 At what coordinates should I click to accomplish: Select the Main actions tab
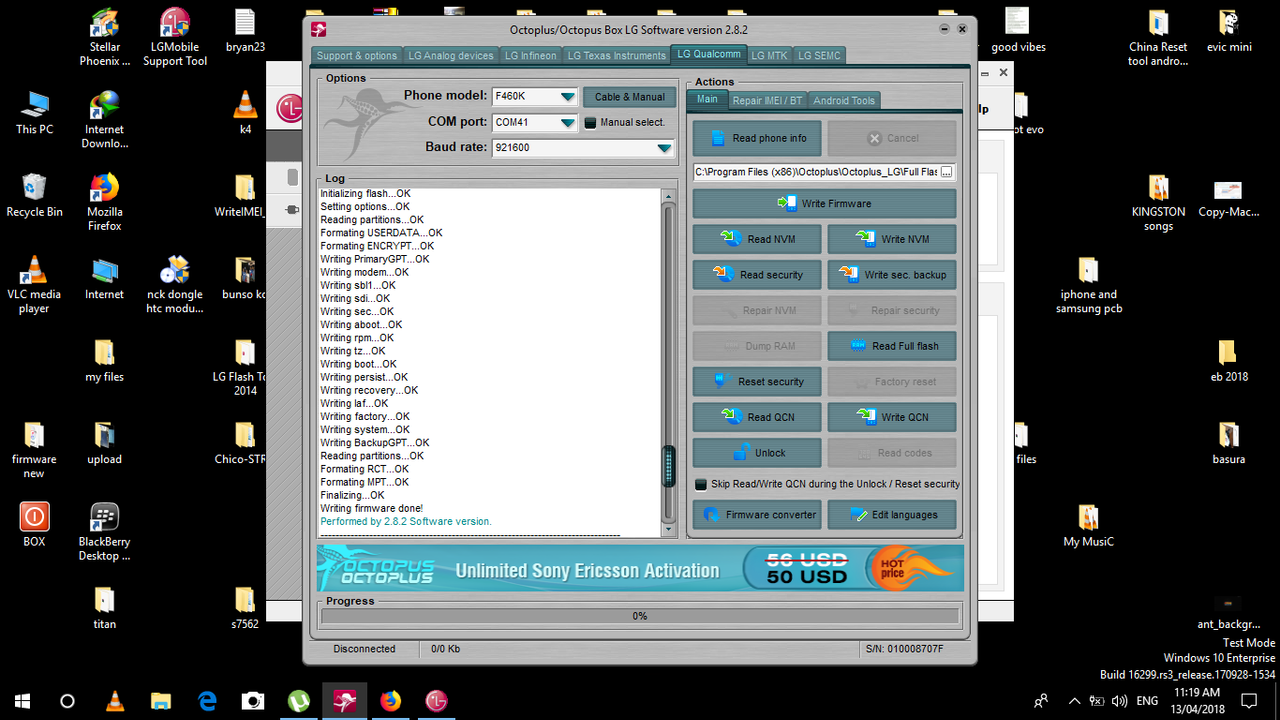[707, 99]
